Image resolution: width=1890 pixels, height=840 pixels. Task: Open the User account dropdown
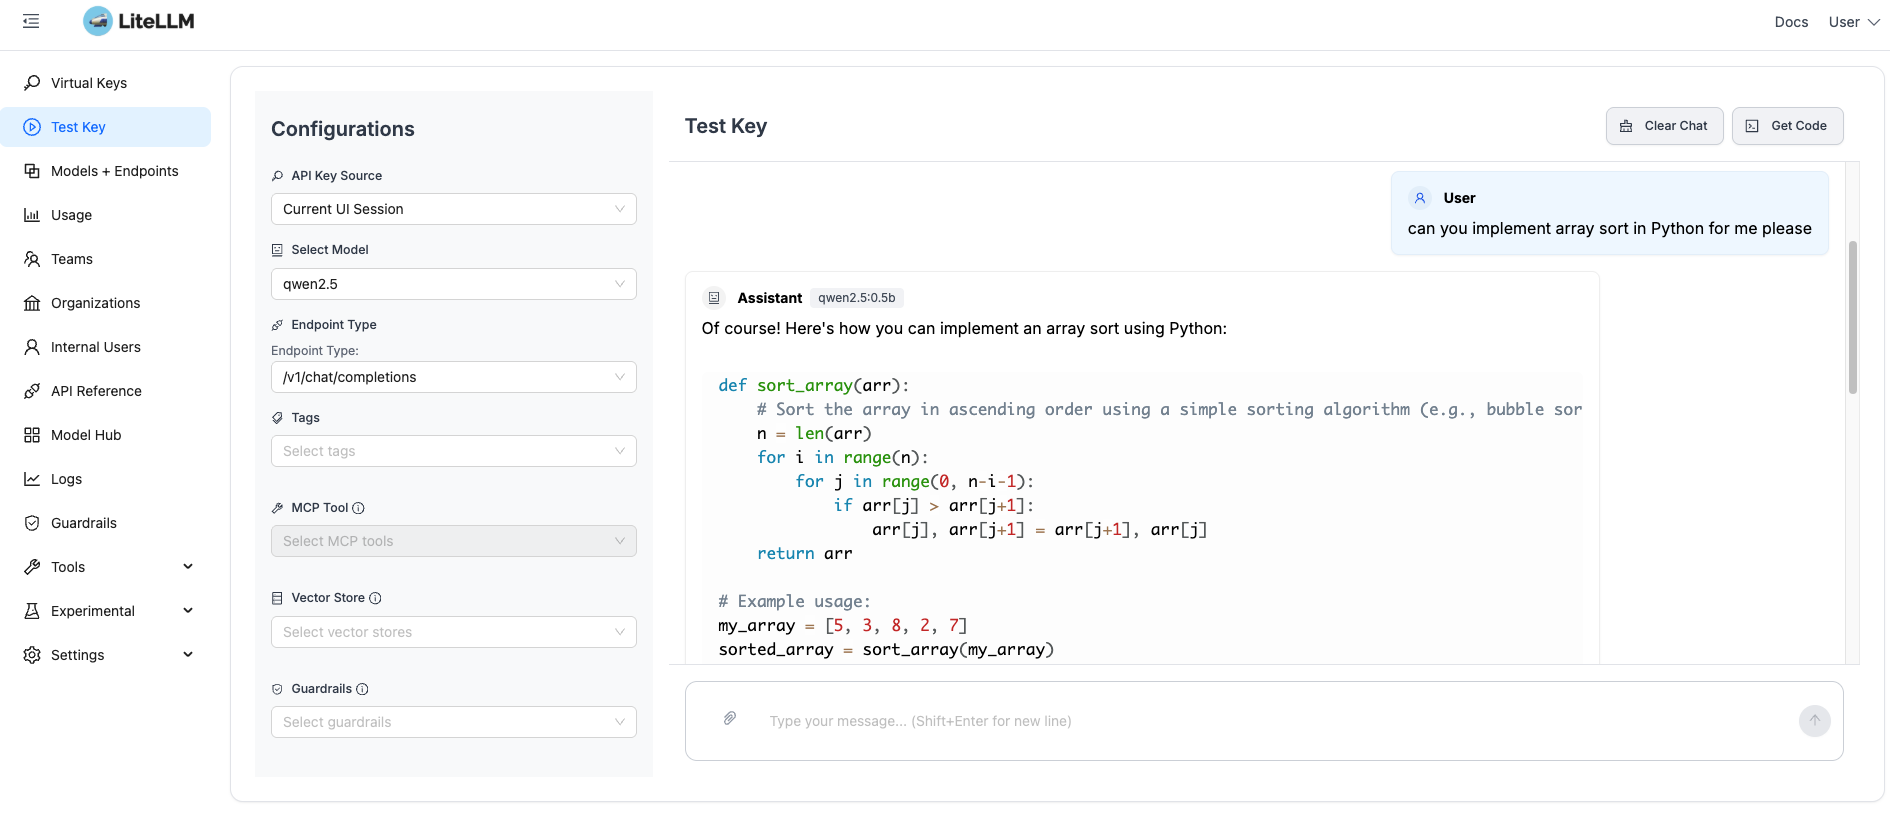click(1853, 22)
